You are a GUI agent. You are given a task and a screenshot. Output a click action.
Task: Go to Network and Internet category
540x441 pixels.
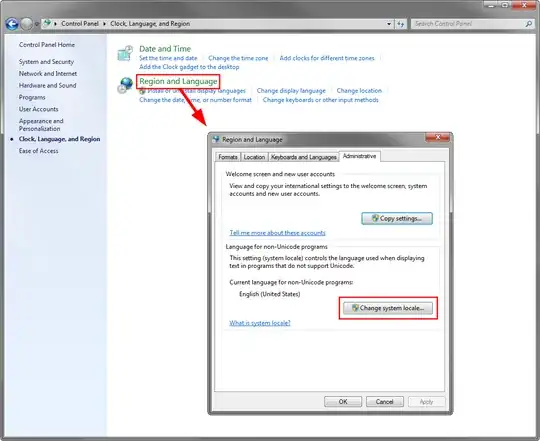pos(48,74)
